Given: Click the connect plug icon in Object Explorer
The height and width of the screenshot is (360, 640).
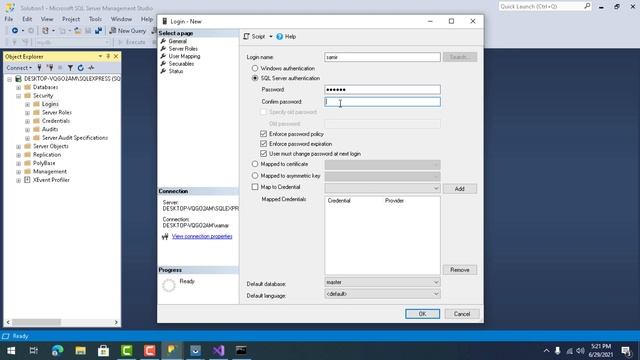Looking at the screenshot, I should coord(40,68).
